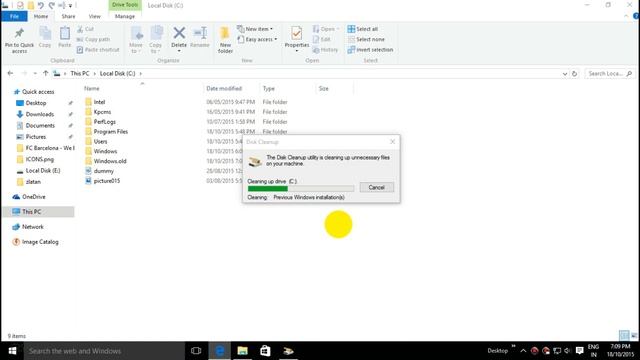Open recent locations dropdown arrow
Viewport: 640px width, 360px height.
pos(35,73)
